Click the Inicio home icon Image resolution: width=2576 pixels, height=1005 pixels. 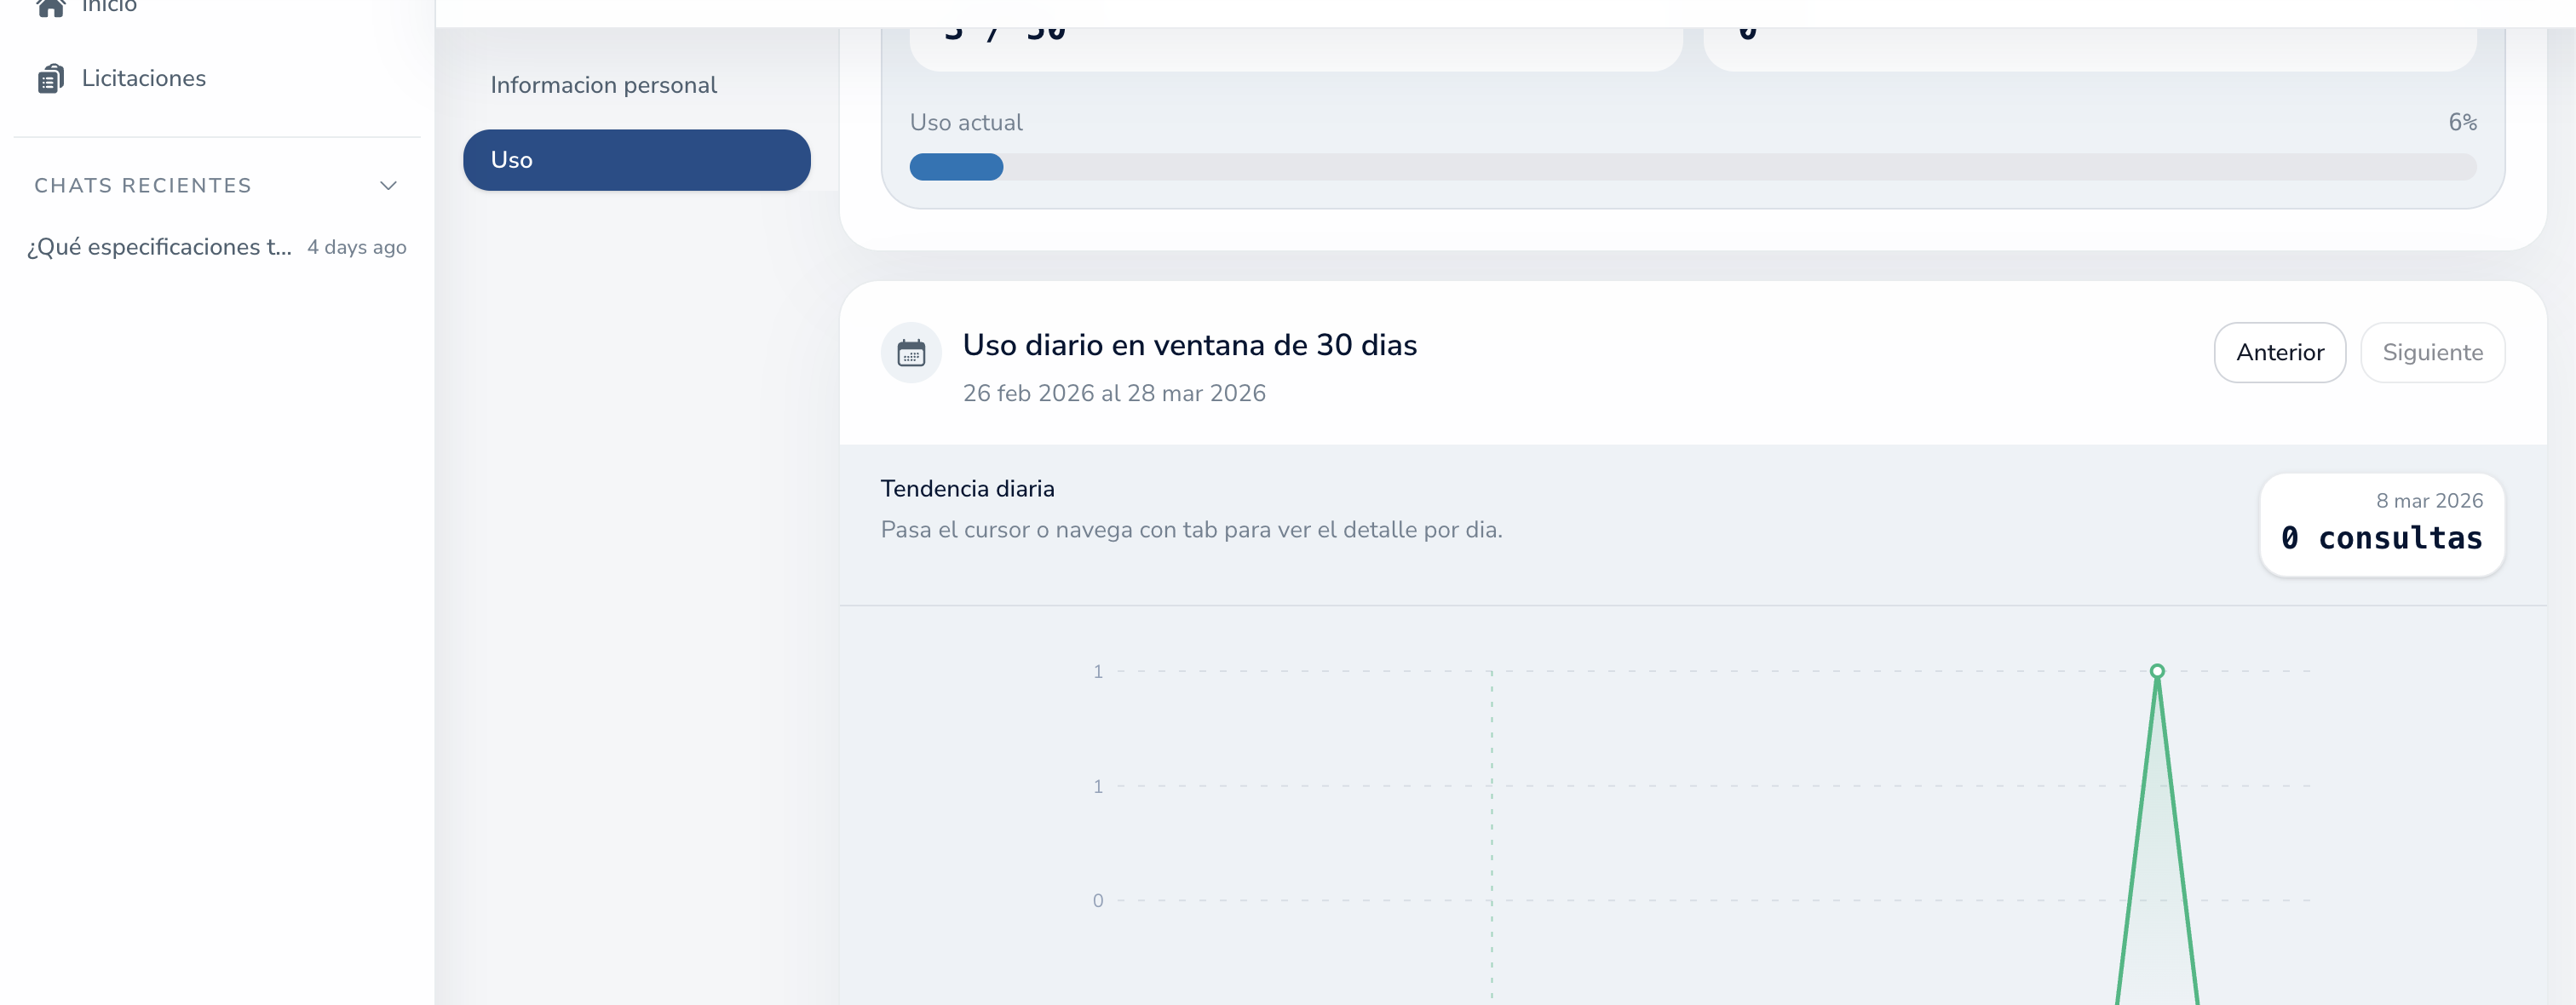point(51,7)
